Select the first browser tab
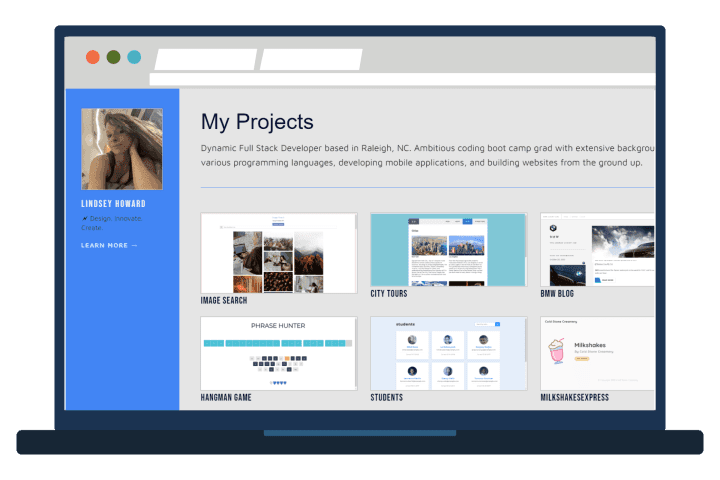Viewport: 720px width, 480px height. pos(206,59)
